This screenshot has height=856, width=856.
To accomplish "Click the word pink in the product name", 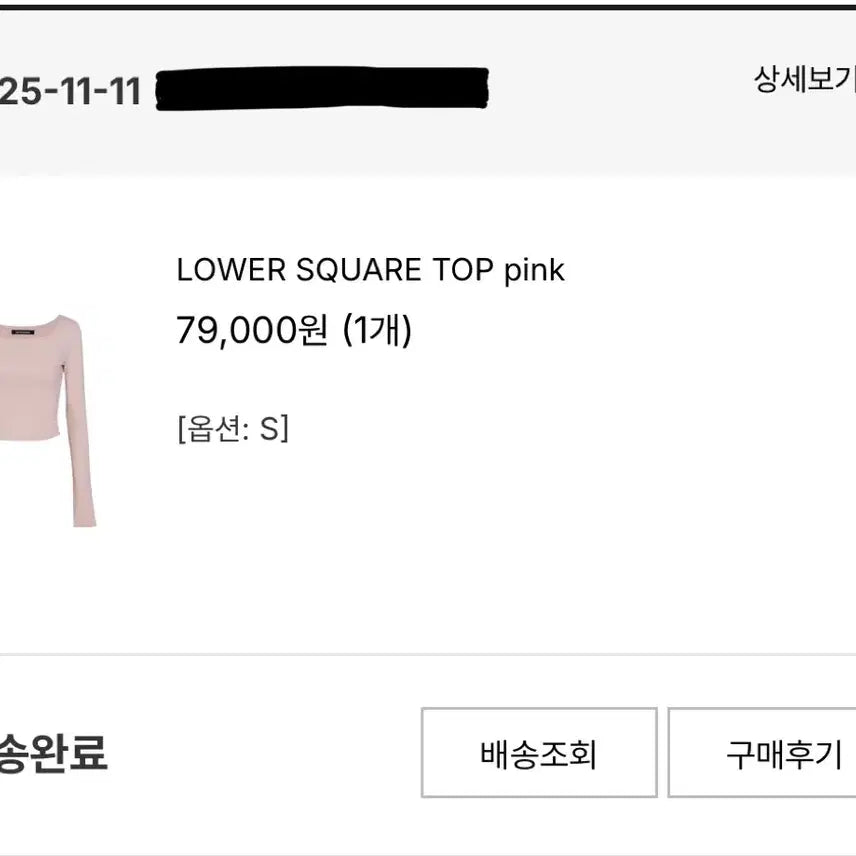I will (x=534, y=270).
